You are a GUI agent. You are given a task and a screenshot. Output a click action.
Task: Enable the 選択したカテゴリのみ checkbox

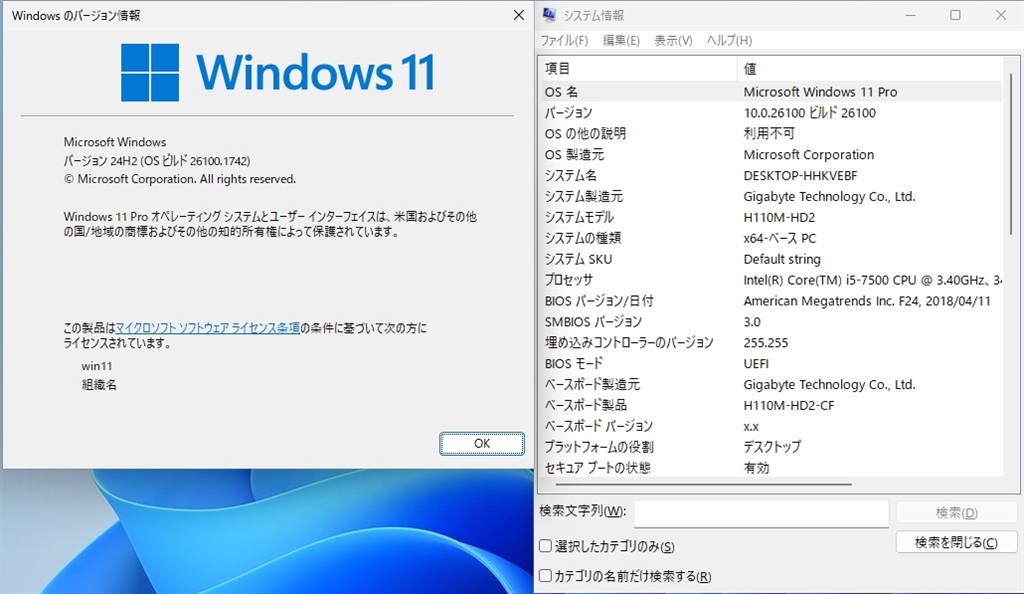545,546
